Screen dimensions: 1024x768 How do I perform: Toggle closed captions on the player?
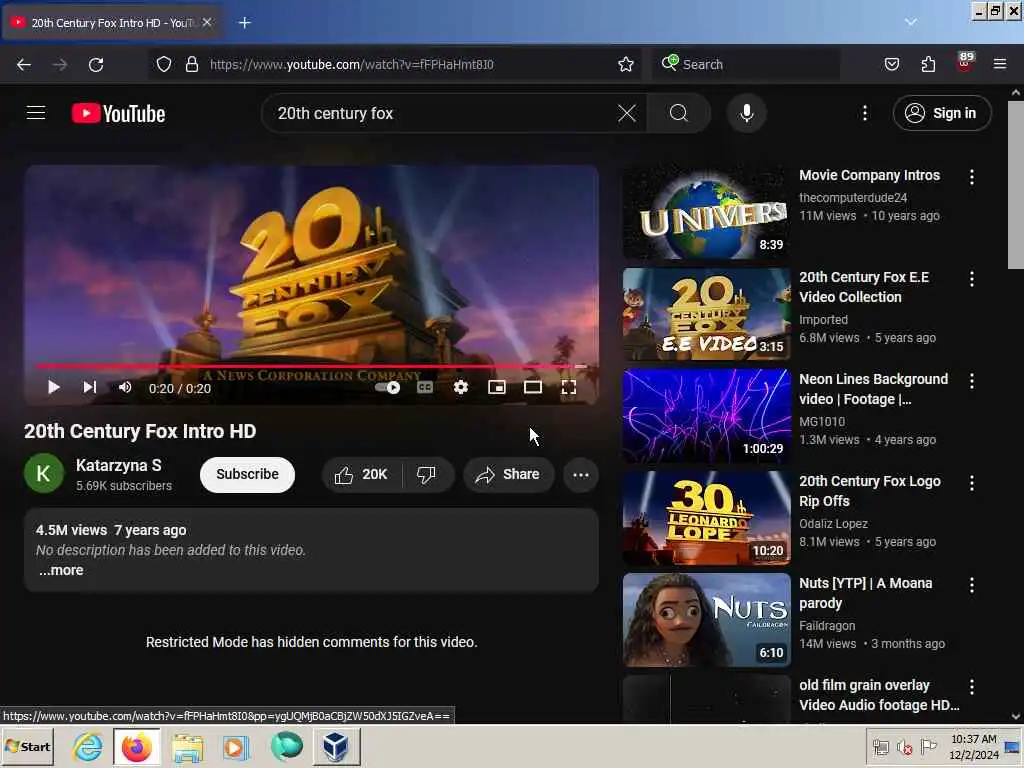point(424,388)
